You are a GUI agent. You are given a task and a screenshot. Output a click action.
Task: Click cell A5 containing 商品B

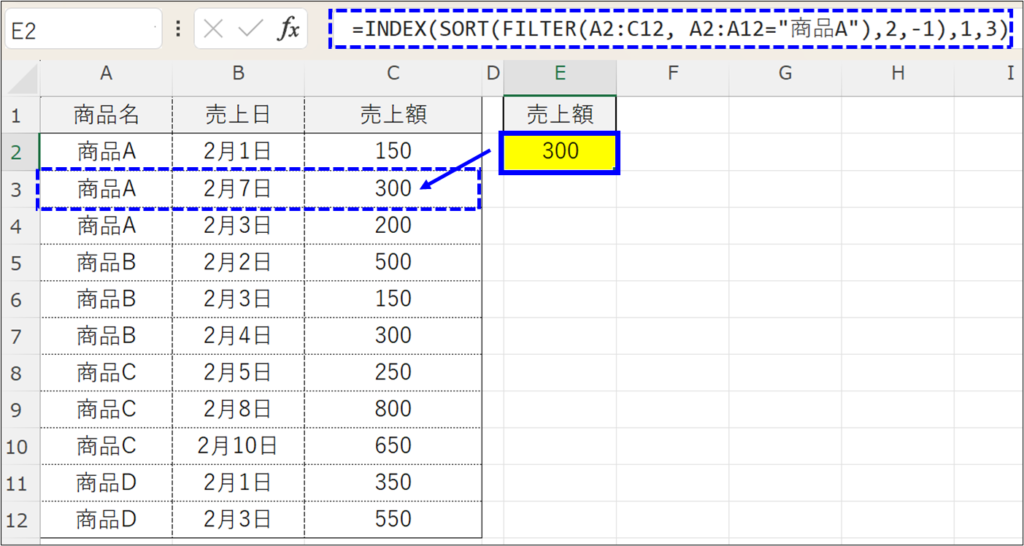coord(106,262)
